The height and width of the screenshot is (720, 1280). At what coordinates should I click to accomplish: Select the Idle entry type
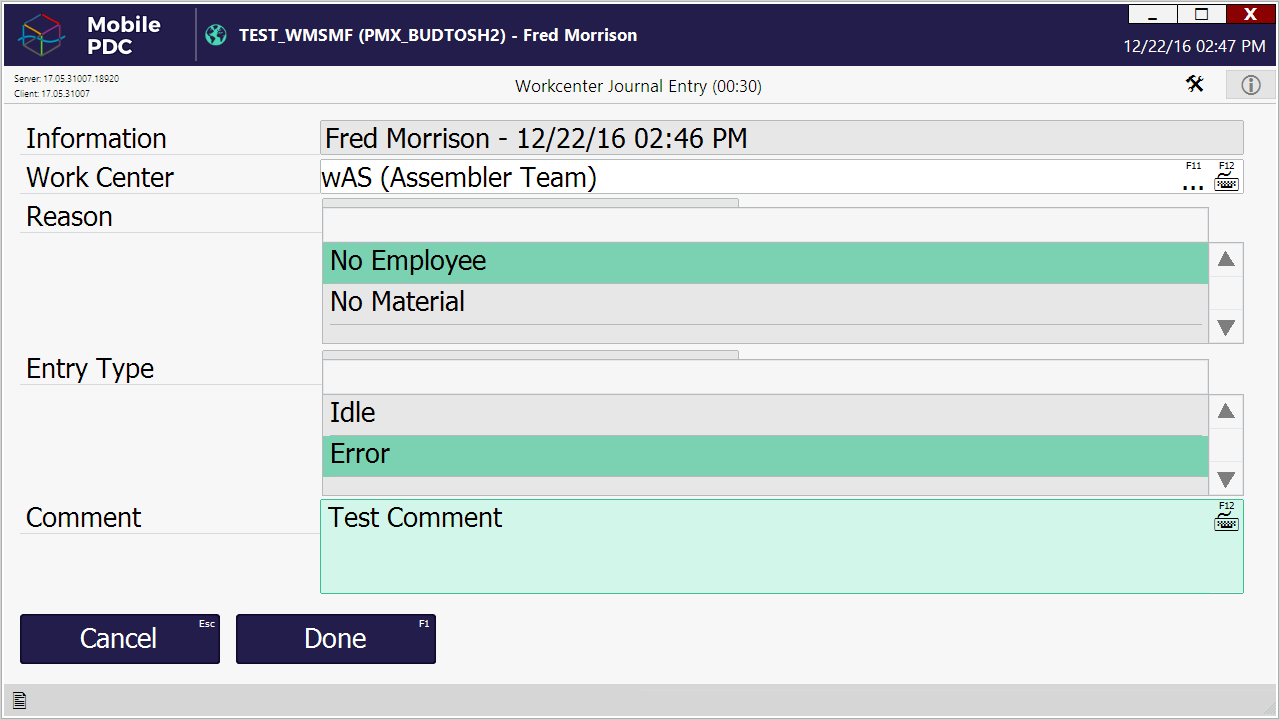point(765,413)
